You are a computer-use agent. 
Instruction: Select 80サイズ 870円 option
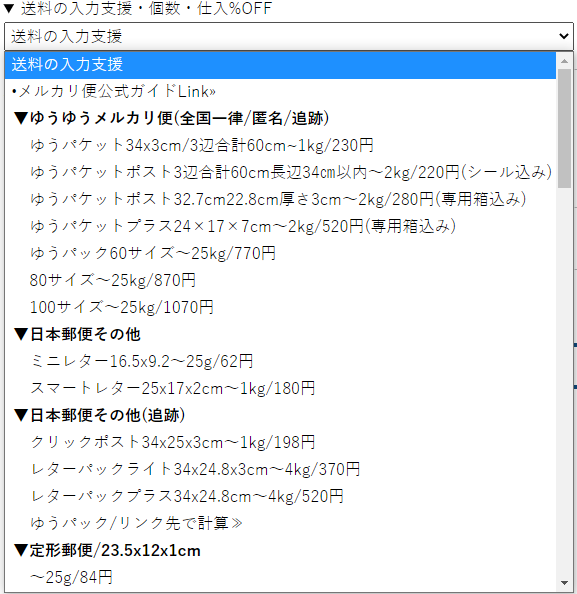coord(280,280)
